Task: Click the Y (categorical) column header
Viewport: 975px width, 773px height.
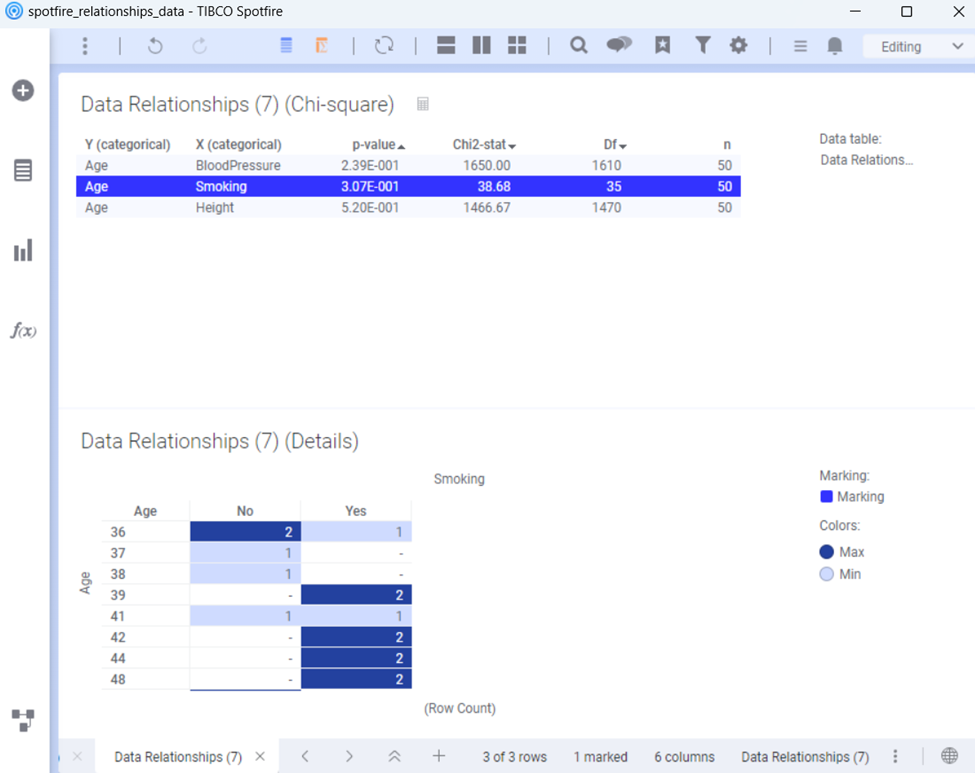Action: pos(127,144)
